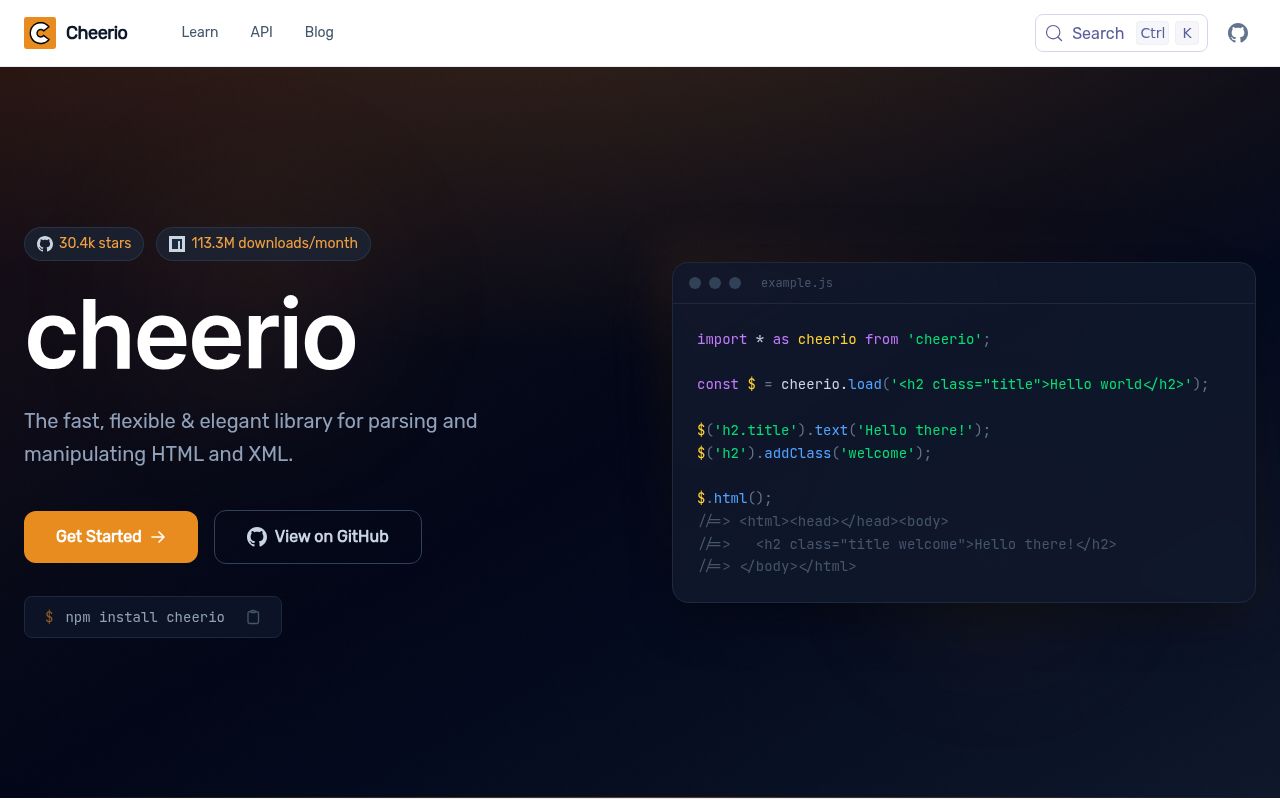Go to the Blog page
Screen dimensions: 1280x800
[x=319, y=32]
